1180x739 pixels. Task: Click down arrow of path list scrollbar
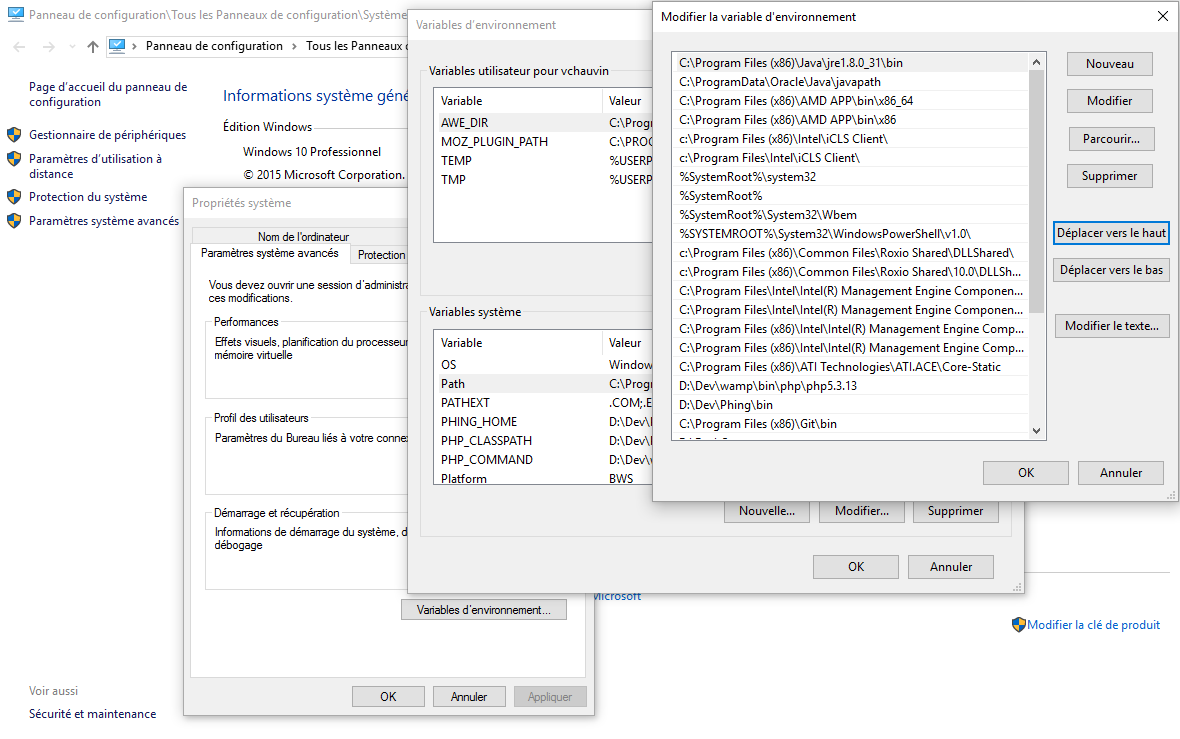1036,431
